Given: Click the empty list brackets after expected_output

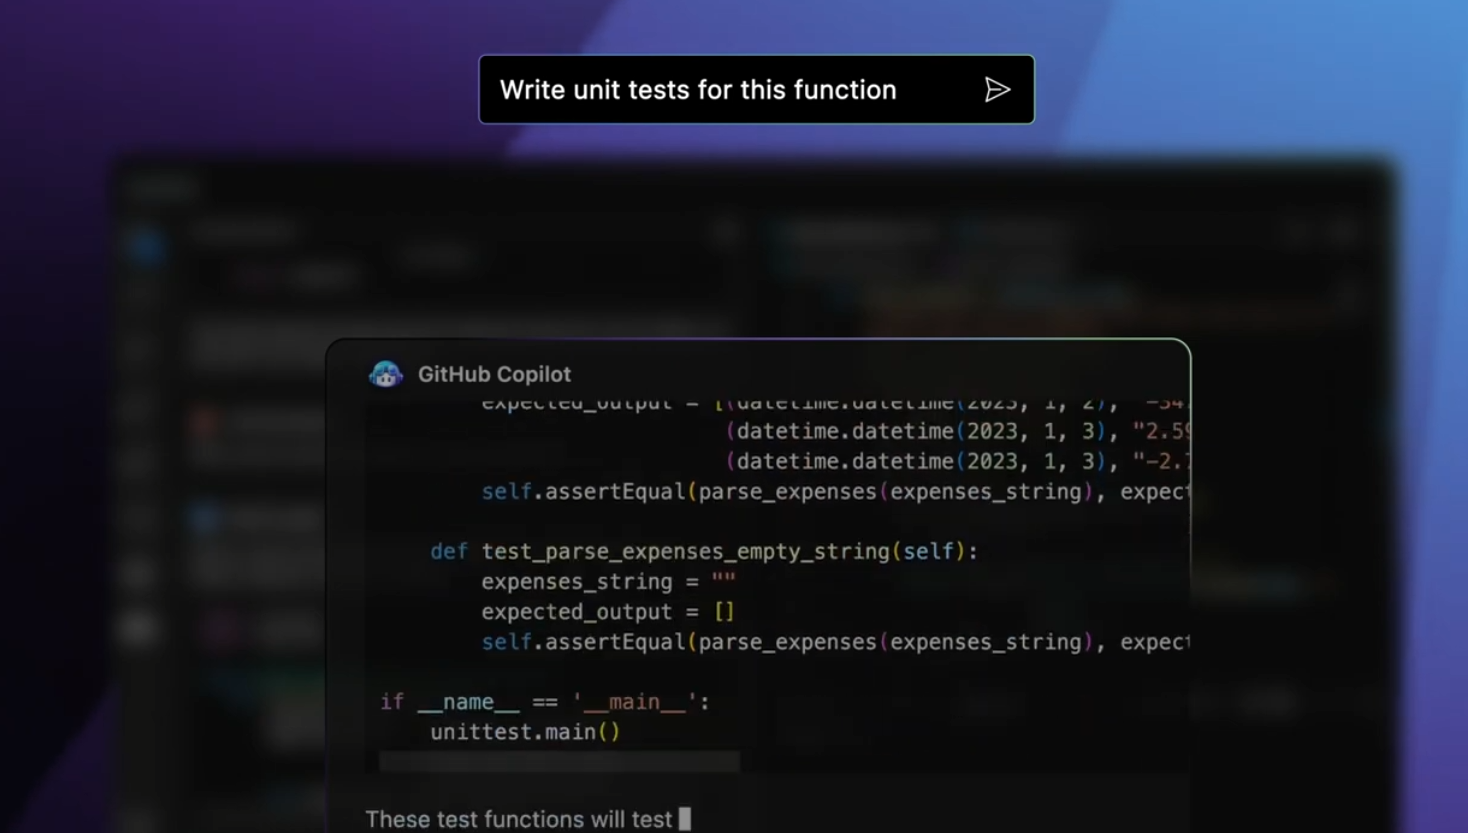Looking at the screenshot, I should click(x=723, y=612).
